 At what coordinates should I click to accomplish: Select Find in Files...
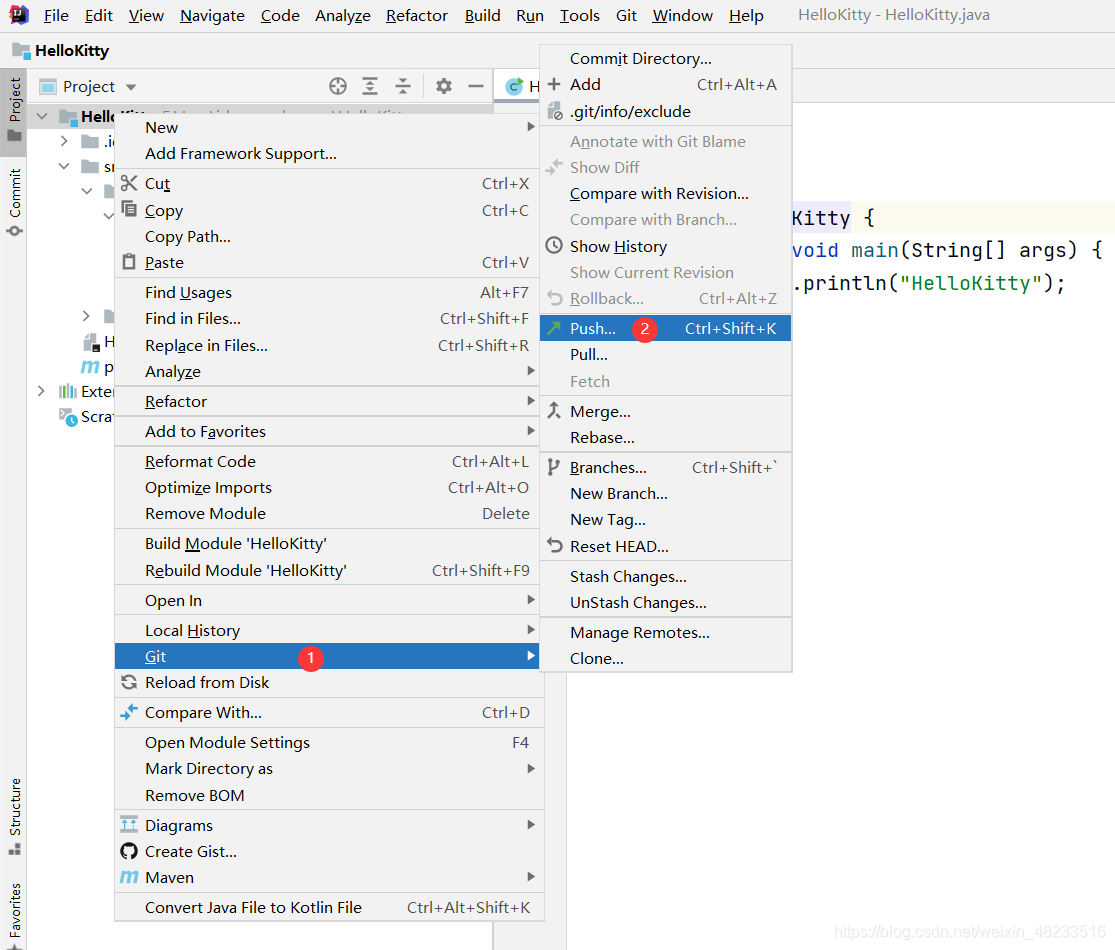(329, 319)
